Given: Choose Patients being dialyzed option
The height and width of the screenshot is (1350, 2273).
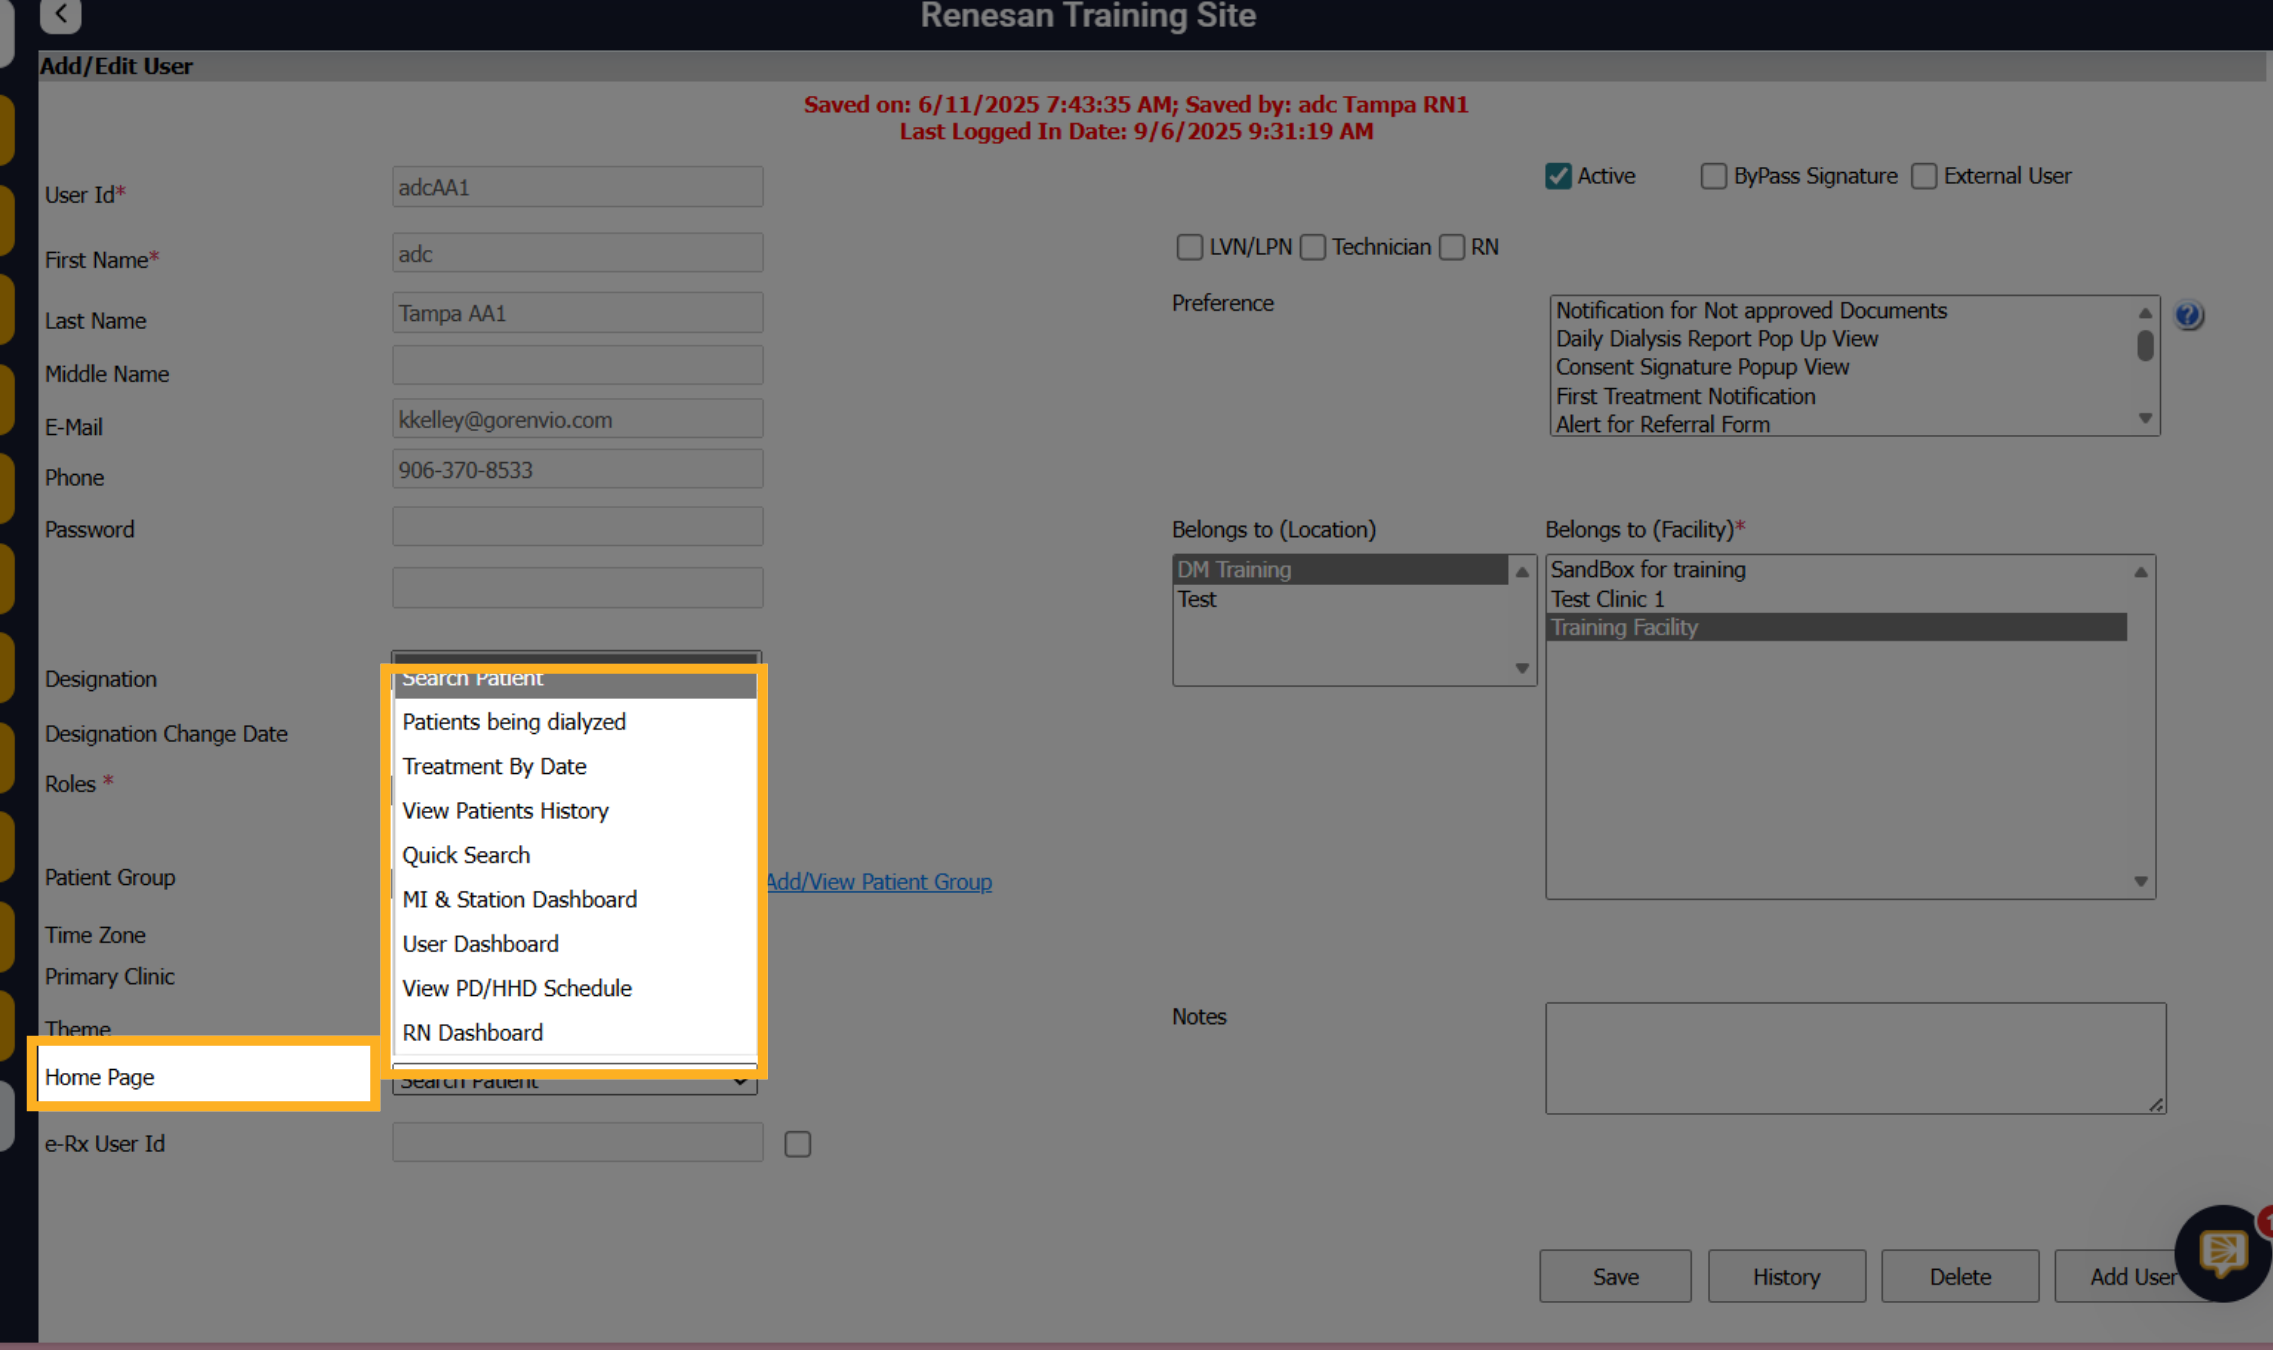Looking at the screenshot, I should tap(575, 722).
